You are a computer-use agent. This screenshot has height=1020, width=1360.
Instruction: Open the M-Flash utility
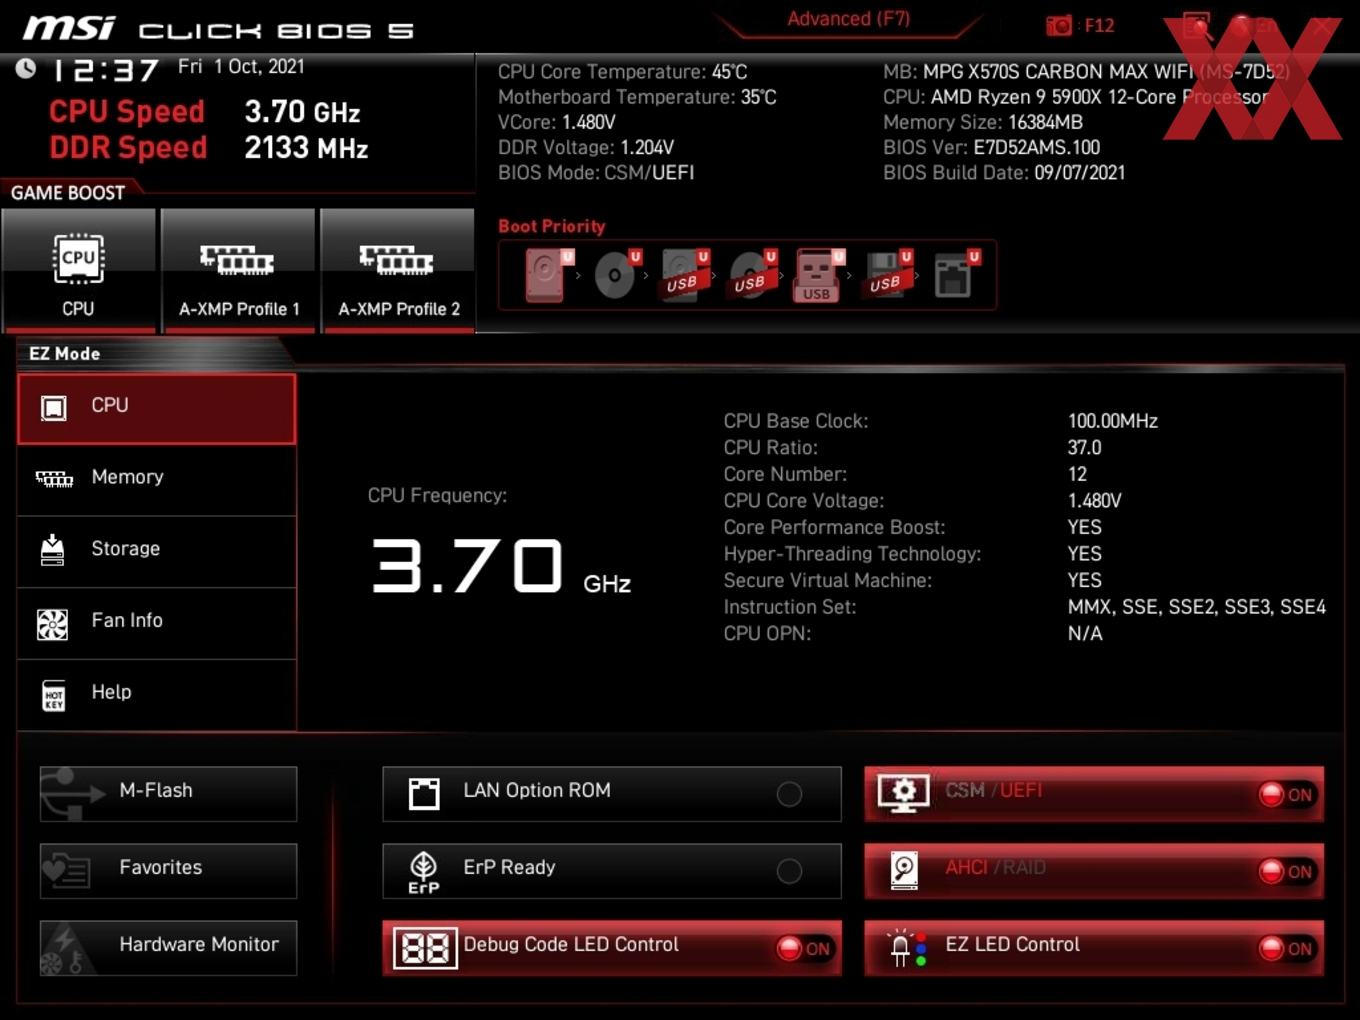click(168, 793)
